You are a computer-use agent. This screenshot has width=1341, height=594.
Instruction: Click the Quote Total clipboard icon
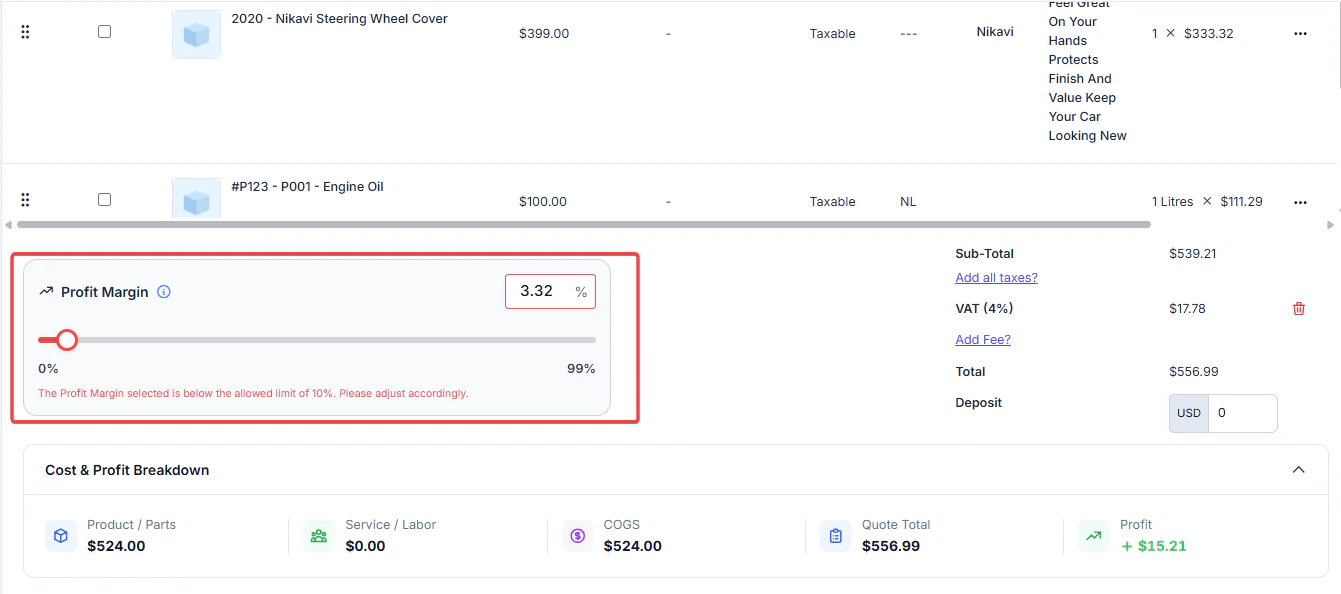836,536
